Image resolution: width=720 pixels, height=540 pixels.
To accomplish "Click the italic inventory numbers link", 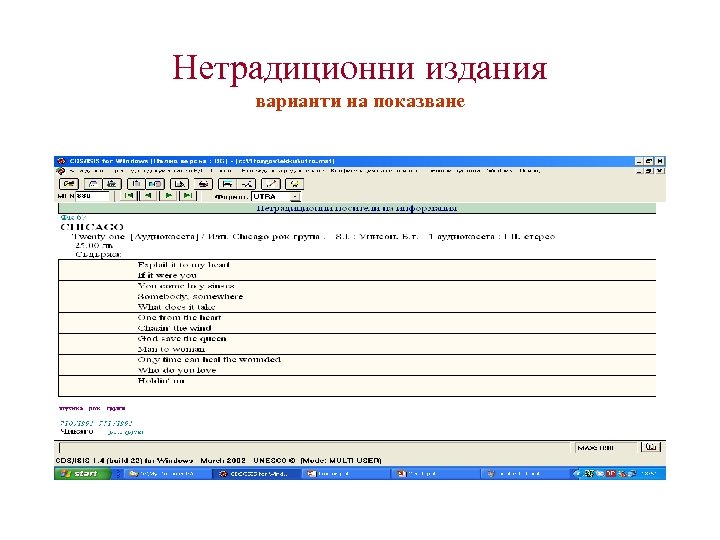I will (96, 423).
